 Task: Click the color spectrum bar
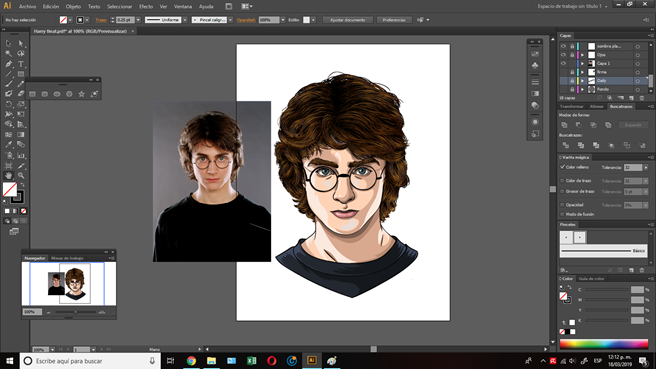(604, 343)
